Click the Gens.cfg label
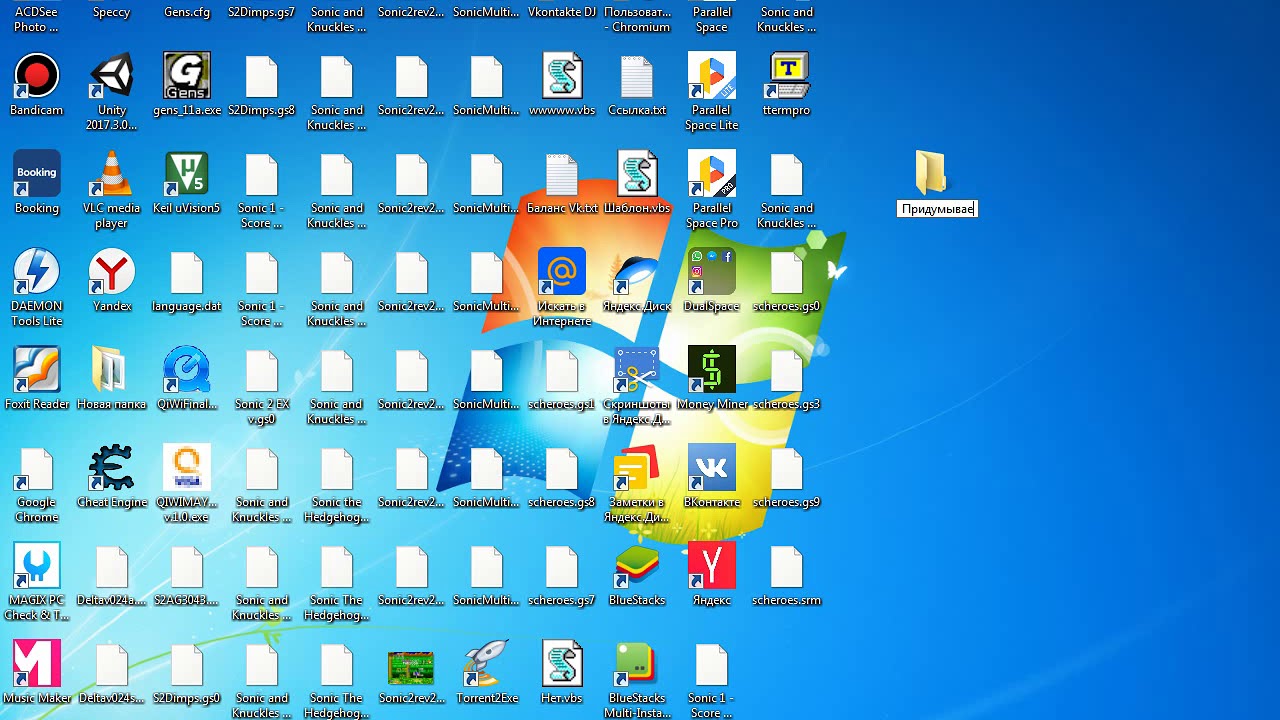The width and height of the screenshot is (1280, 720). click(x=187, y=12)
